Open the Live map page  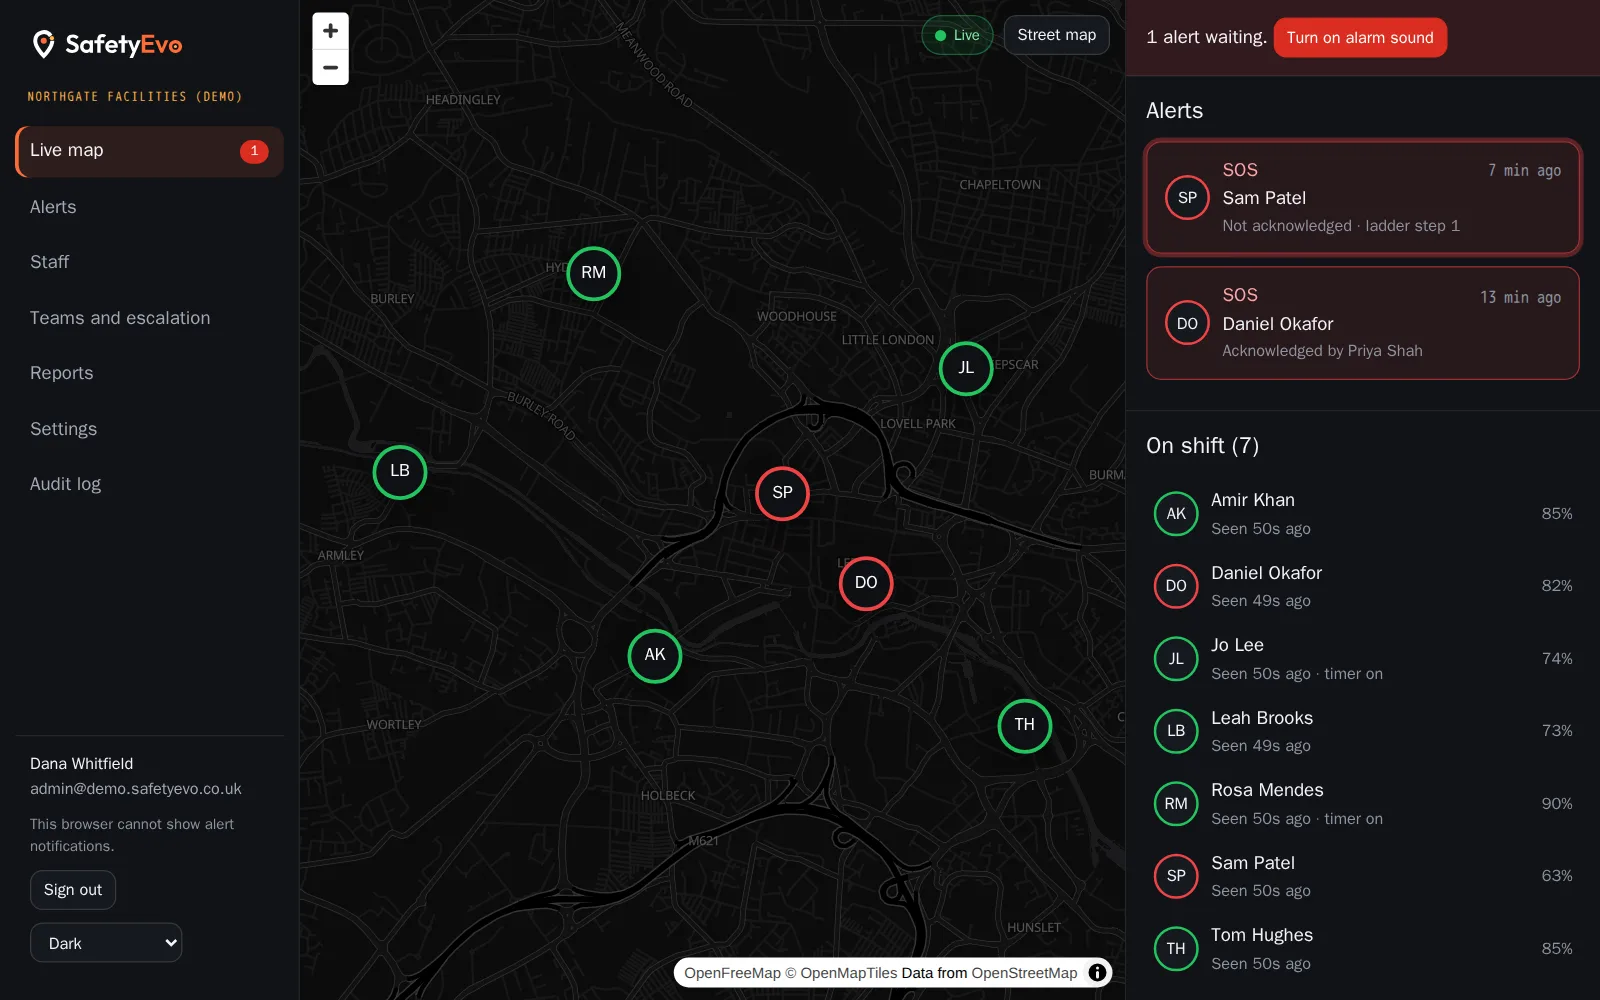(x=149, y=151)
